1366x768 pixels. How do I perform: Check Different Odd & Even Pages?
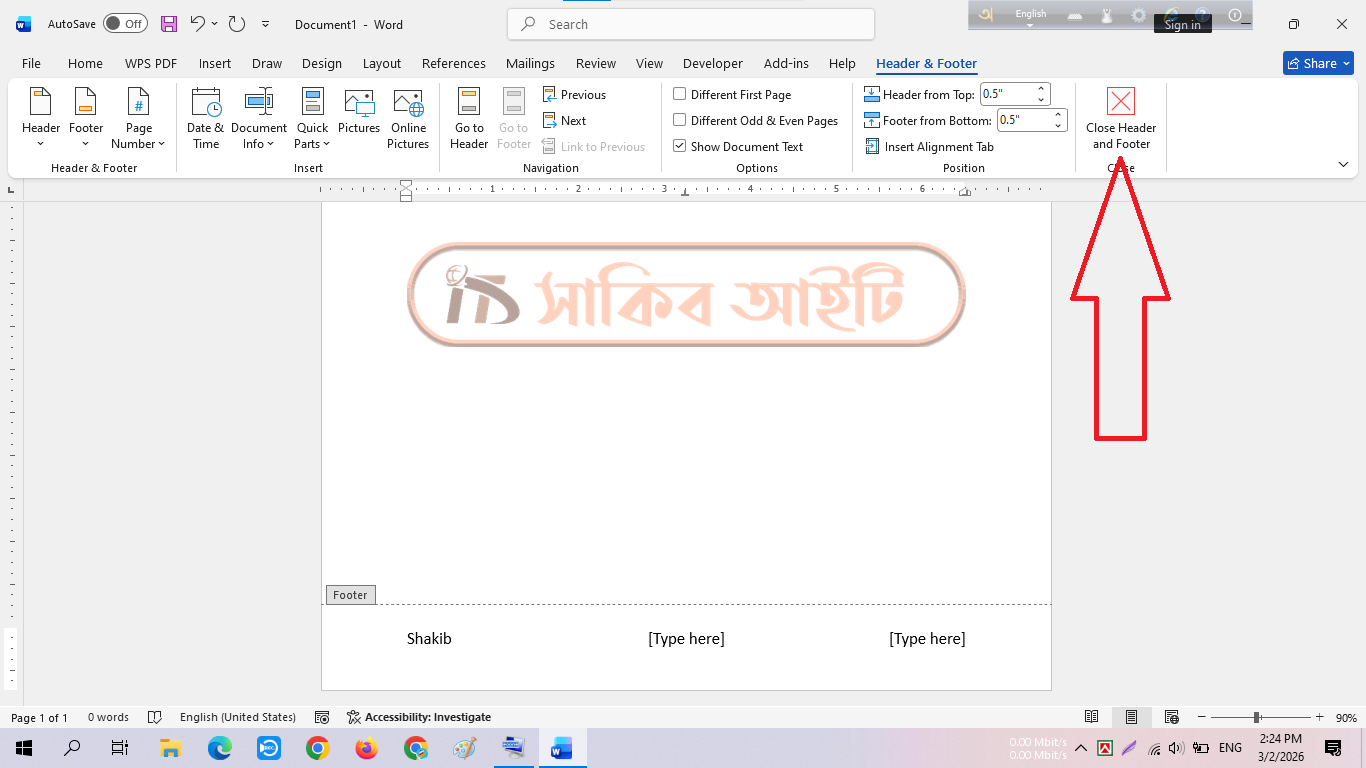point(680,121)
